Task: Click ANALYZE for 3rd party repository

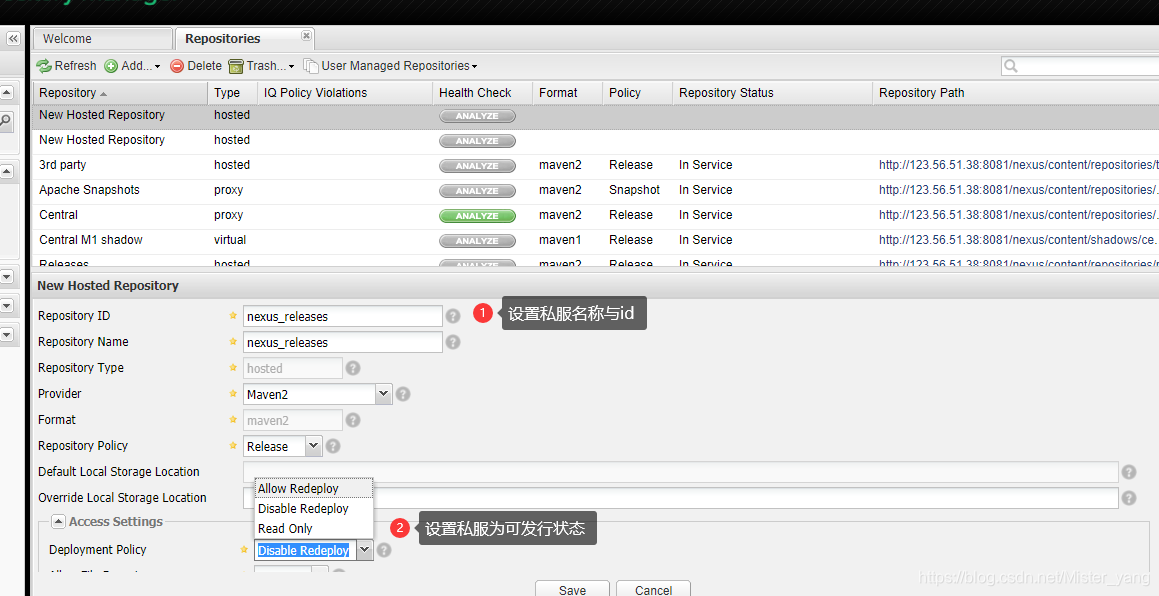Action: pyautogui.click(x=477, y=166)
